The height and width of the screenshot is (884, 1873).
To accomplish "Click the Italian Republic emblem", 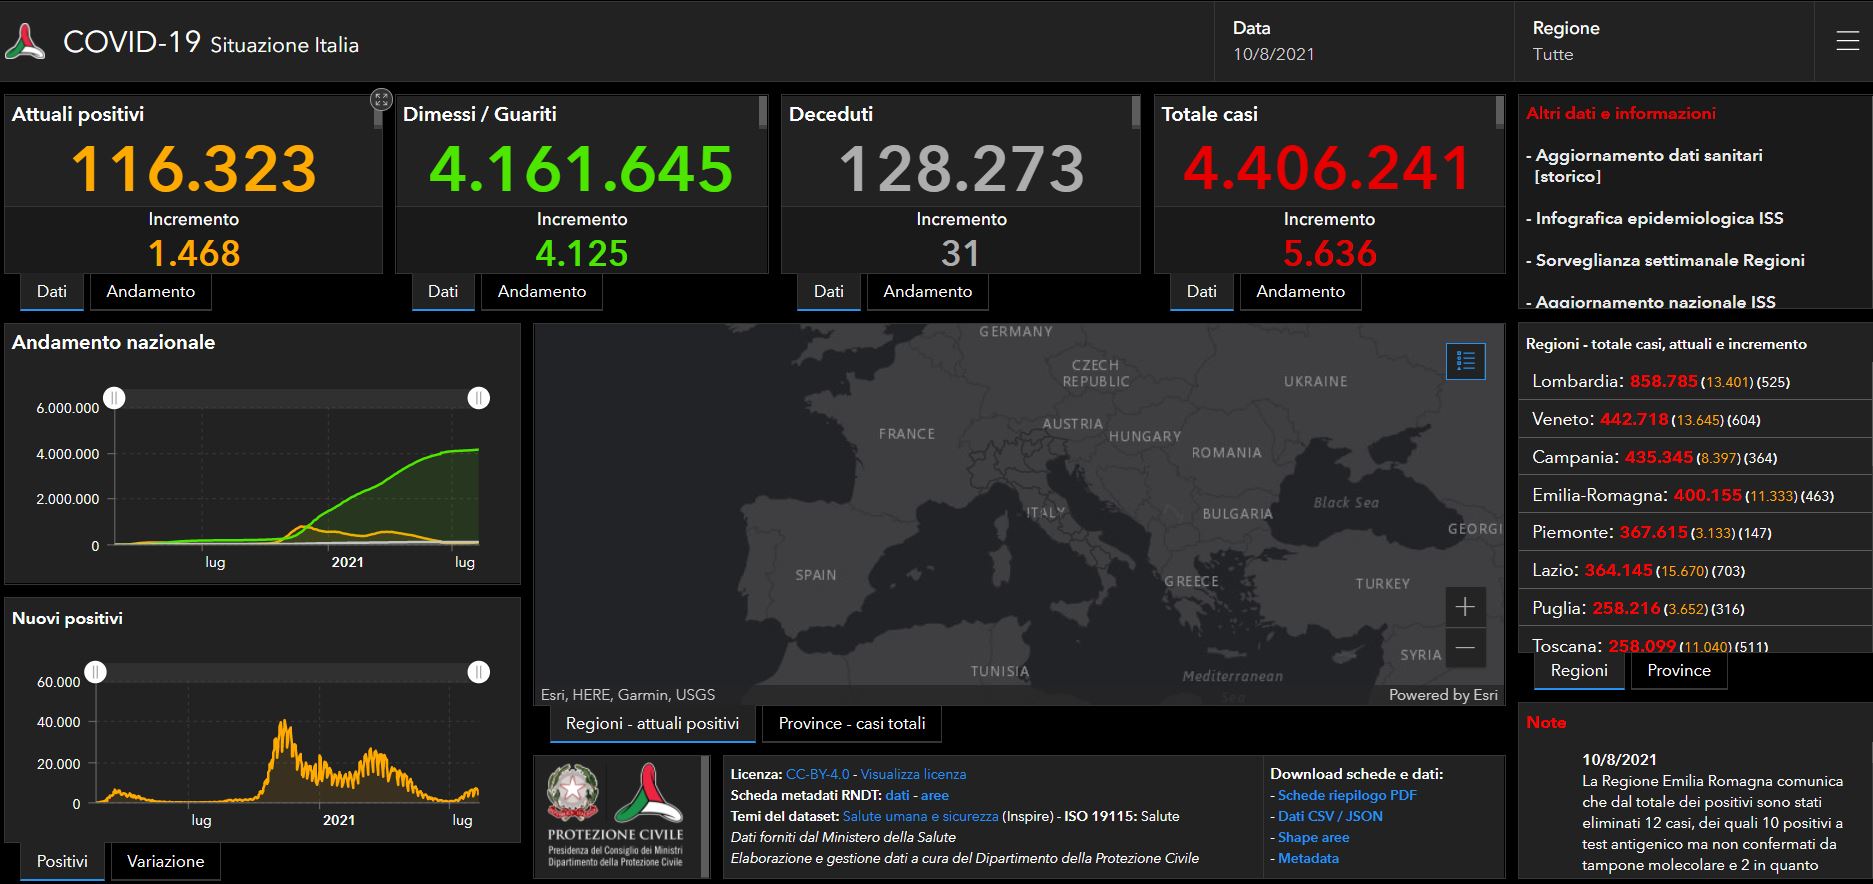I will point(573,795).
